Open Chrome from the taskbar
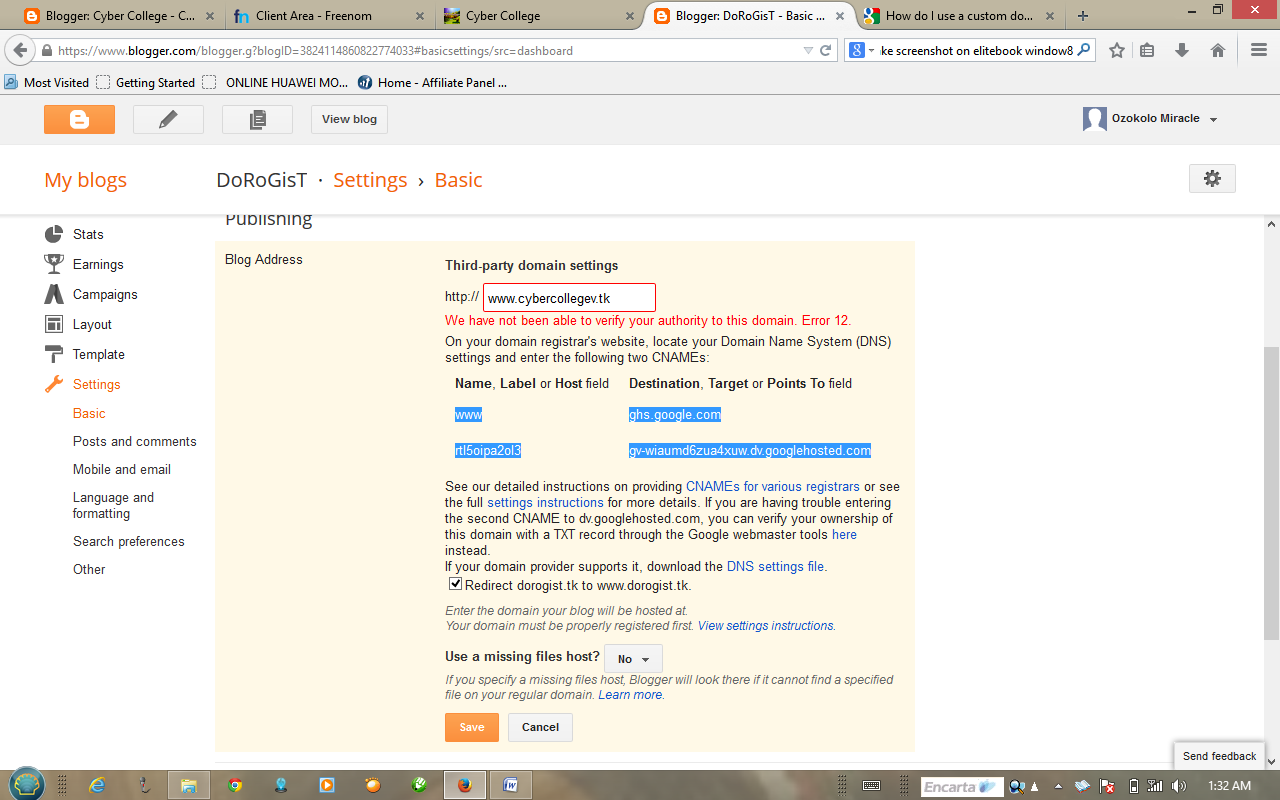Screen dimensions: 1280x800 235,785
